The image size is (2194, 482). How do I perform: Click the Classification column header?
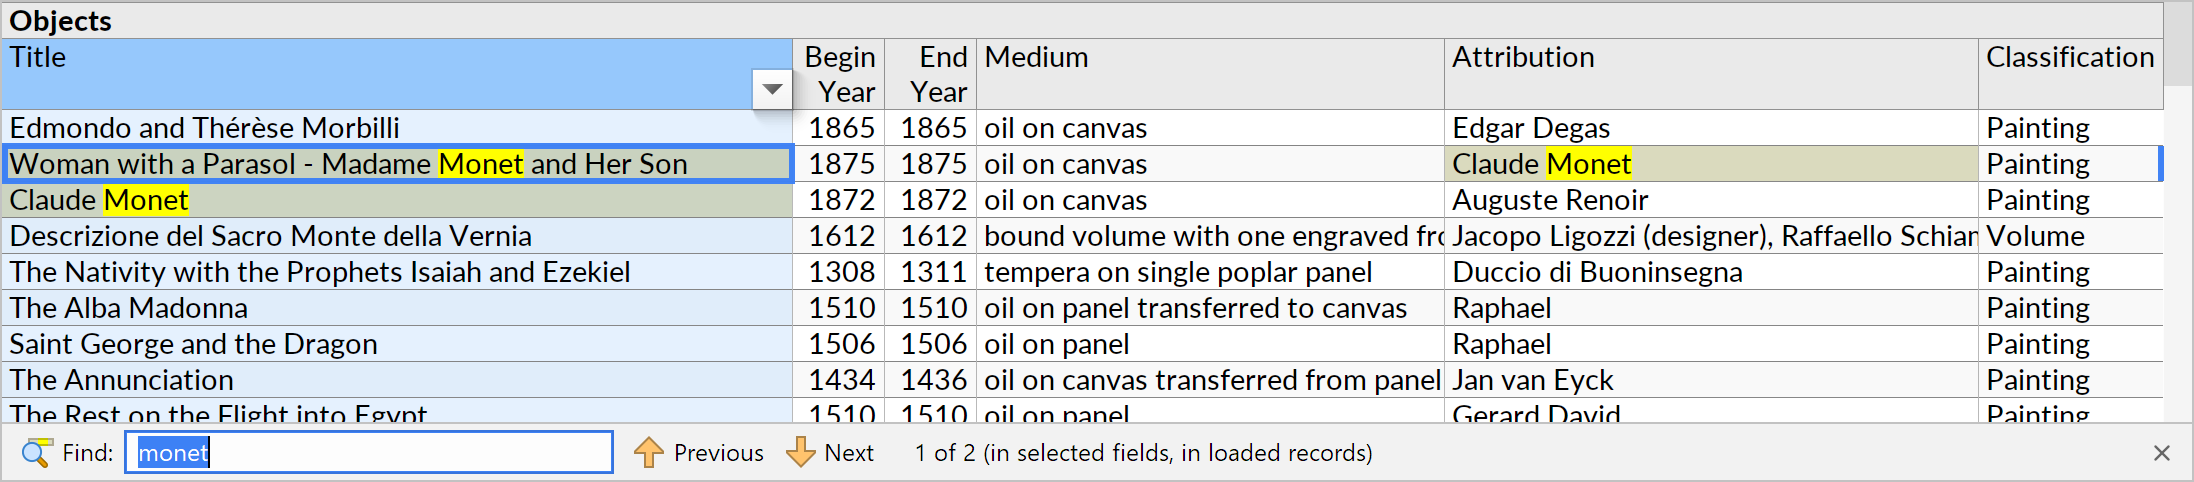(2070, 74)
